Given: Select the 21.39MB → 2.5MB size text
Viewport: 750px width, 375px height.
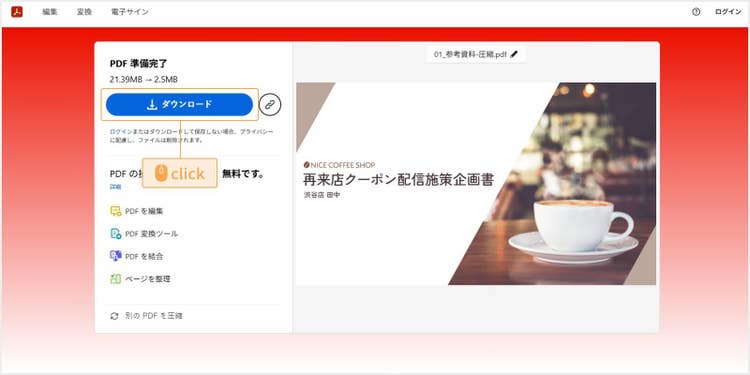Looking at the screenshot, I should pyautogui.click(x=143, y=79).
